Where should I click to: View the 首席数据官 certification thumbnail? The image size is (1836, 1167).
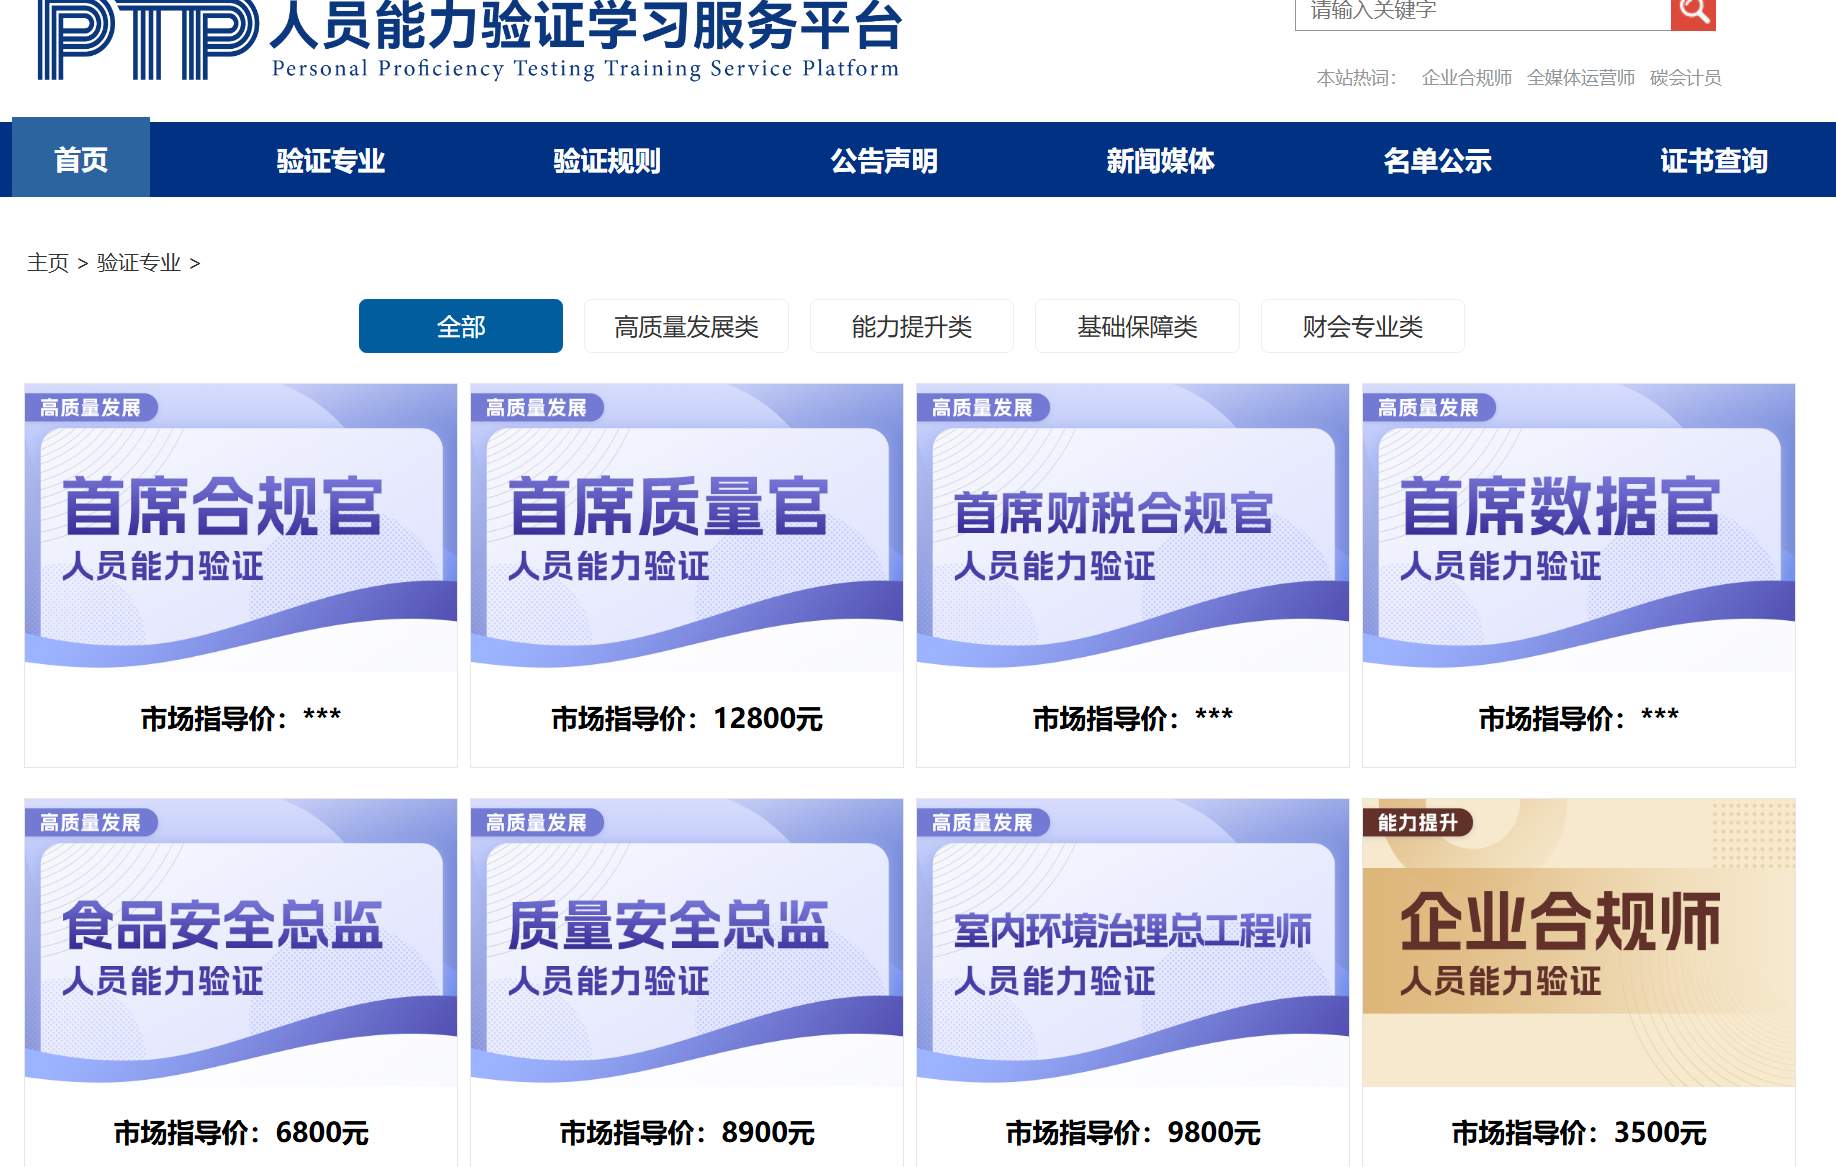1578,527
